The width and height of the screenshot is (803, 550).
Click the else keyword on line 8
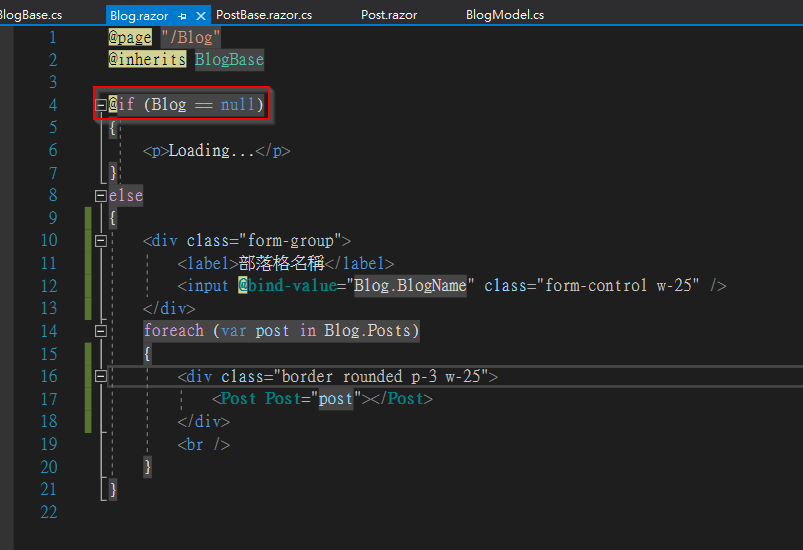(x=126, y=195)
